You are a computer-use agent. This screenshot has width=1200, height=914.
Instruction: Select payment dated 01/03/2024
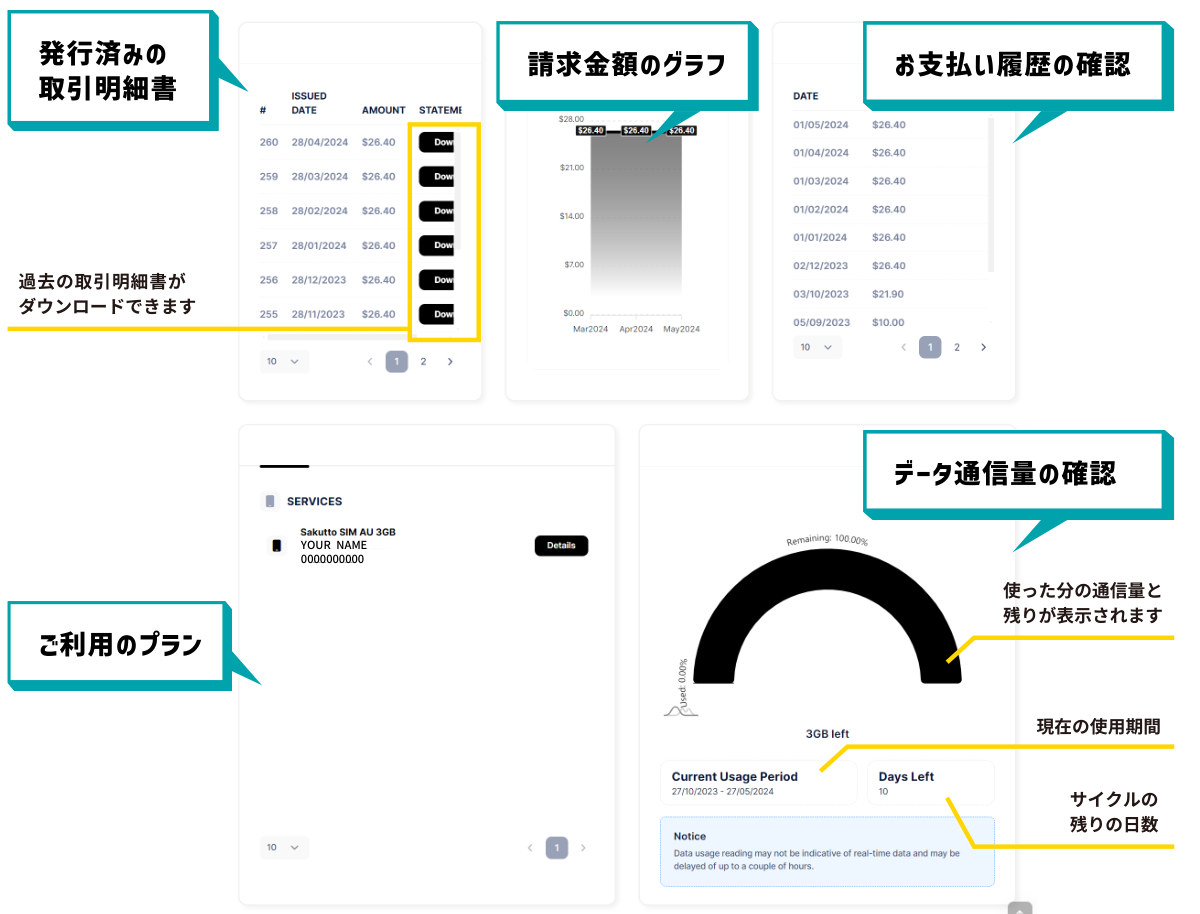point(821,181)
